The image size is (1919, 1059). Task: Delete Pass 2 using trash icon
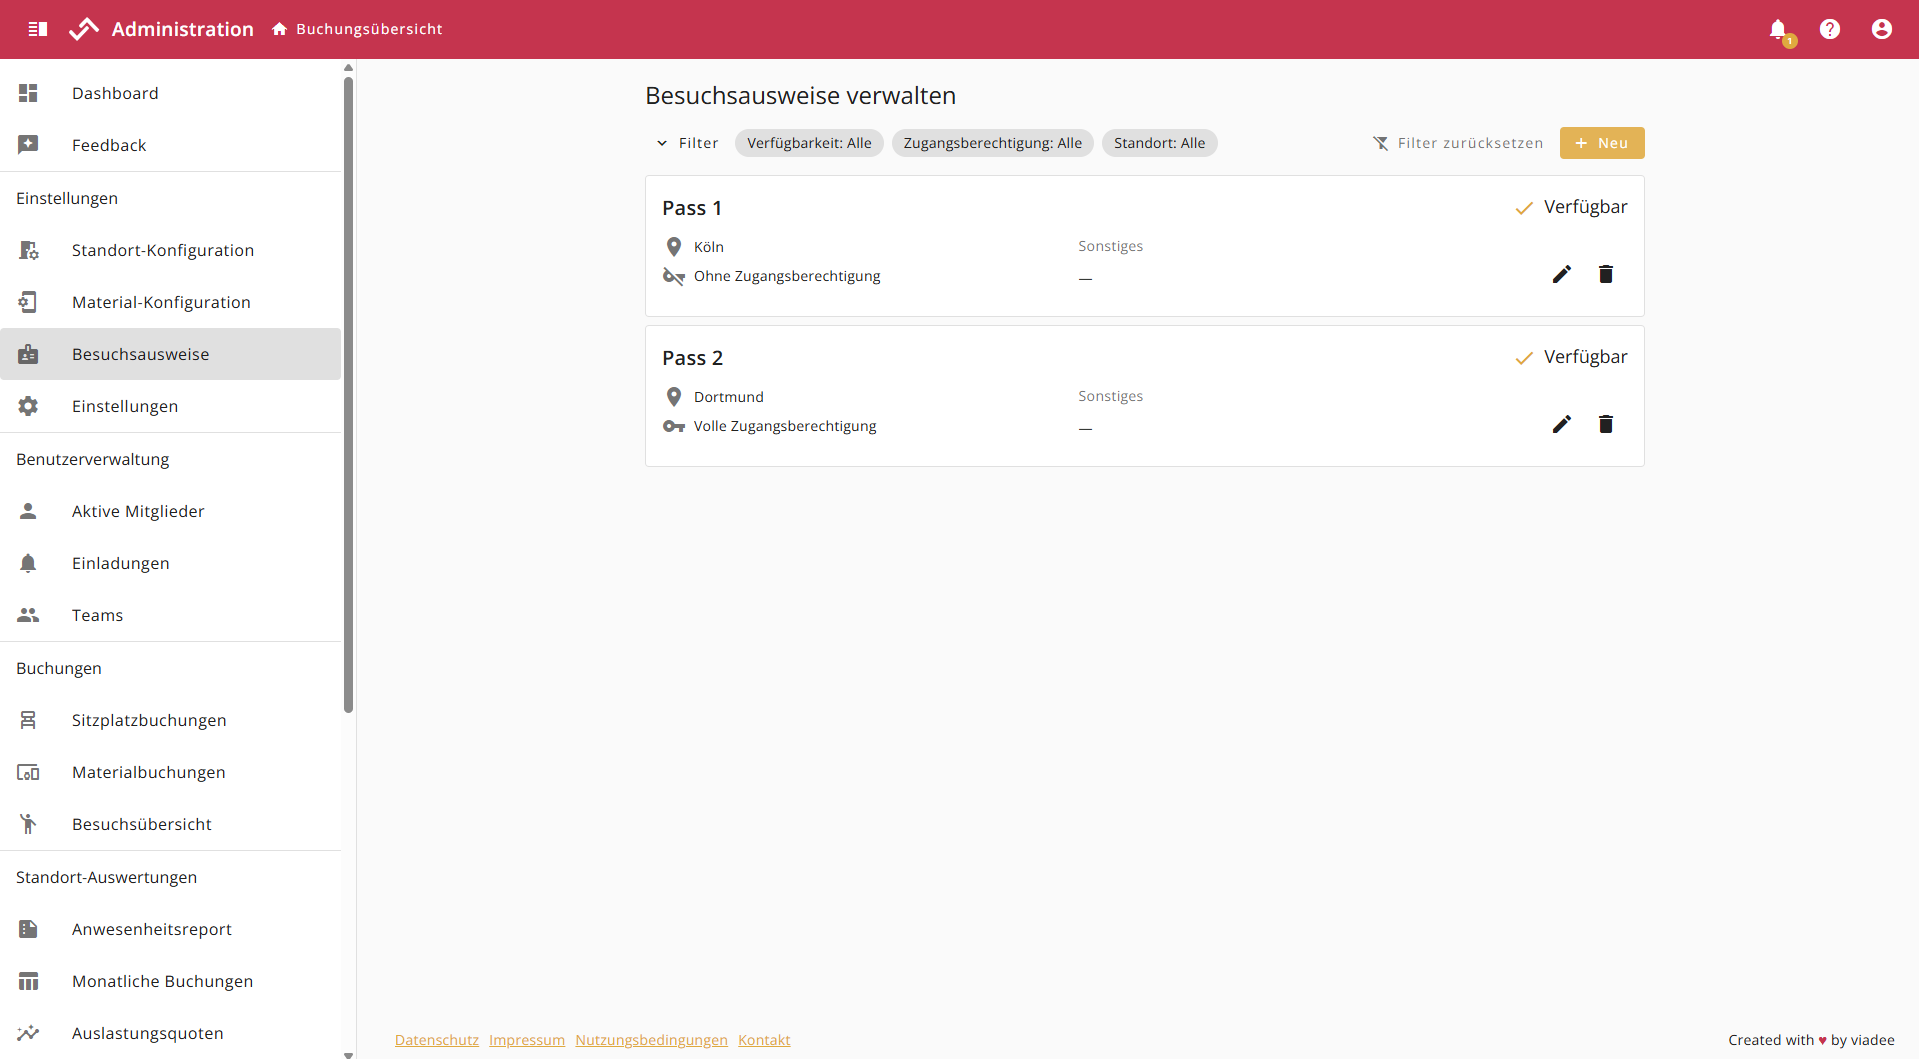(x=1605, y=424)
